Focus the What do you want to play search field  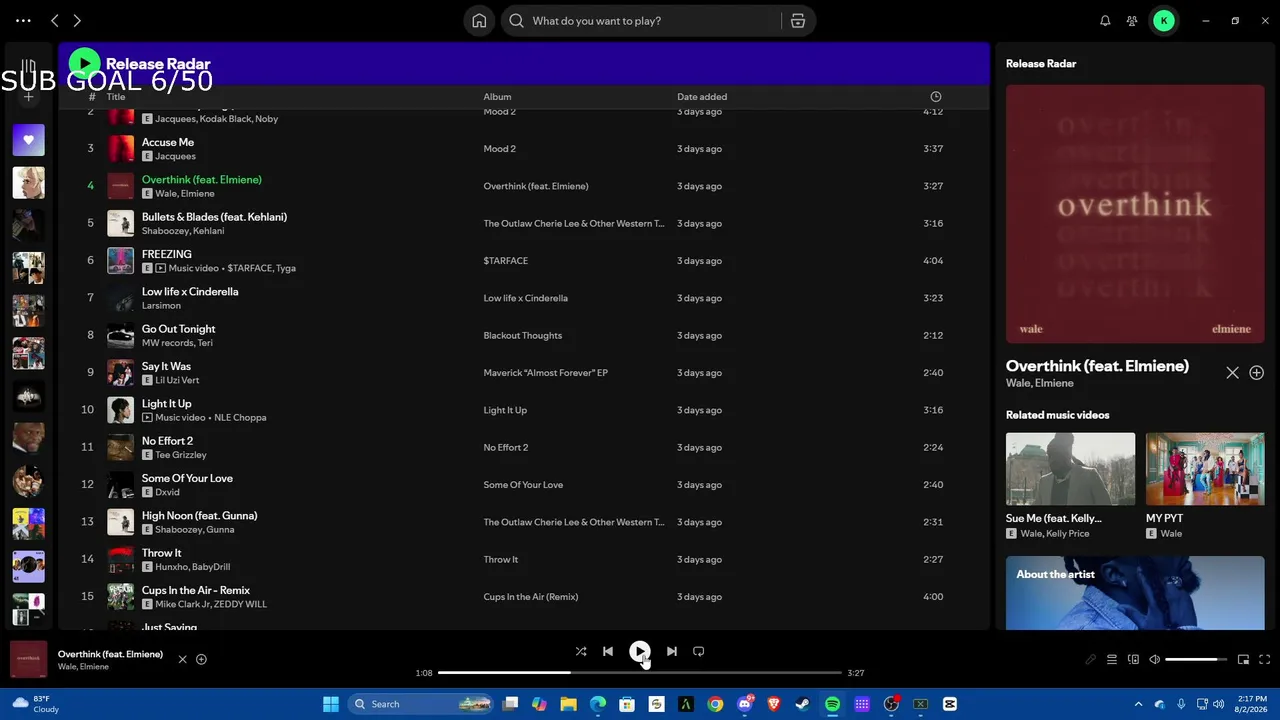pyautogui.click(x=641, y=21)
